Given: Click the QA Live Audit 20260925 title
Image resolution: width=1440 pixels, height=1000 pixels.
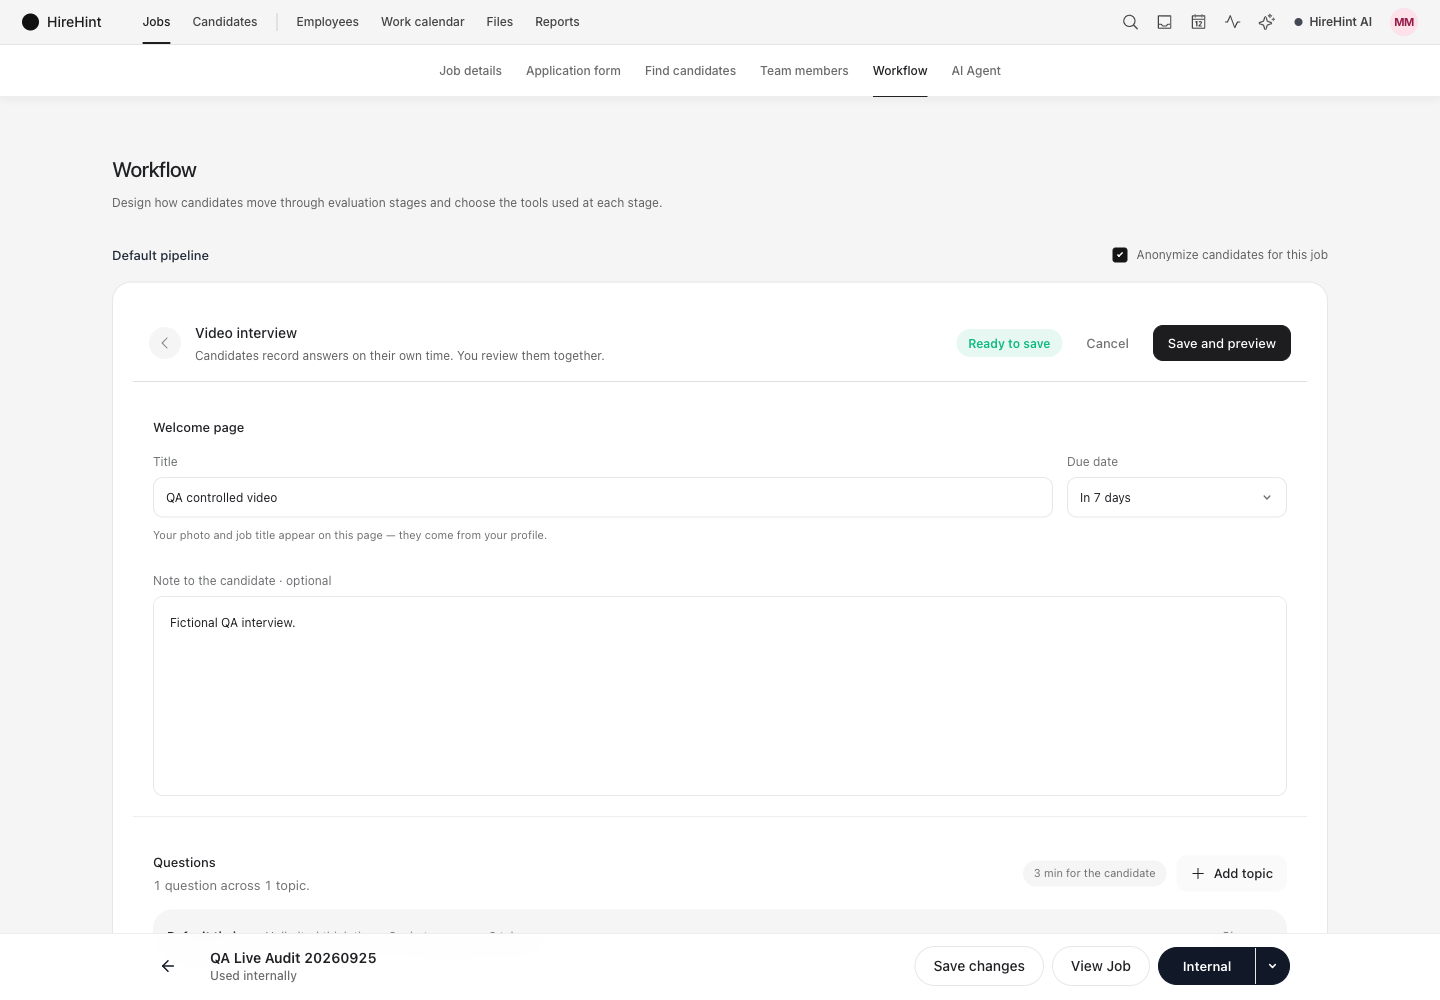Looking at the screenshot, I should coord(293,958).
